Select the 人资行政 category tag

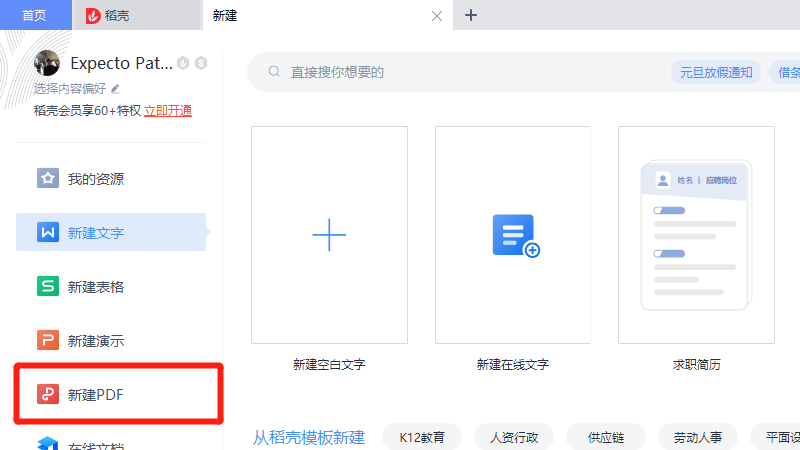[x=514, y=437]
